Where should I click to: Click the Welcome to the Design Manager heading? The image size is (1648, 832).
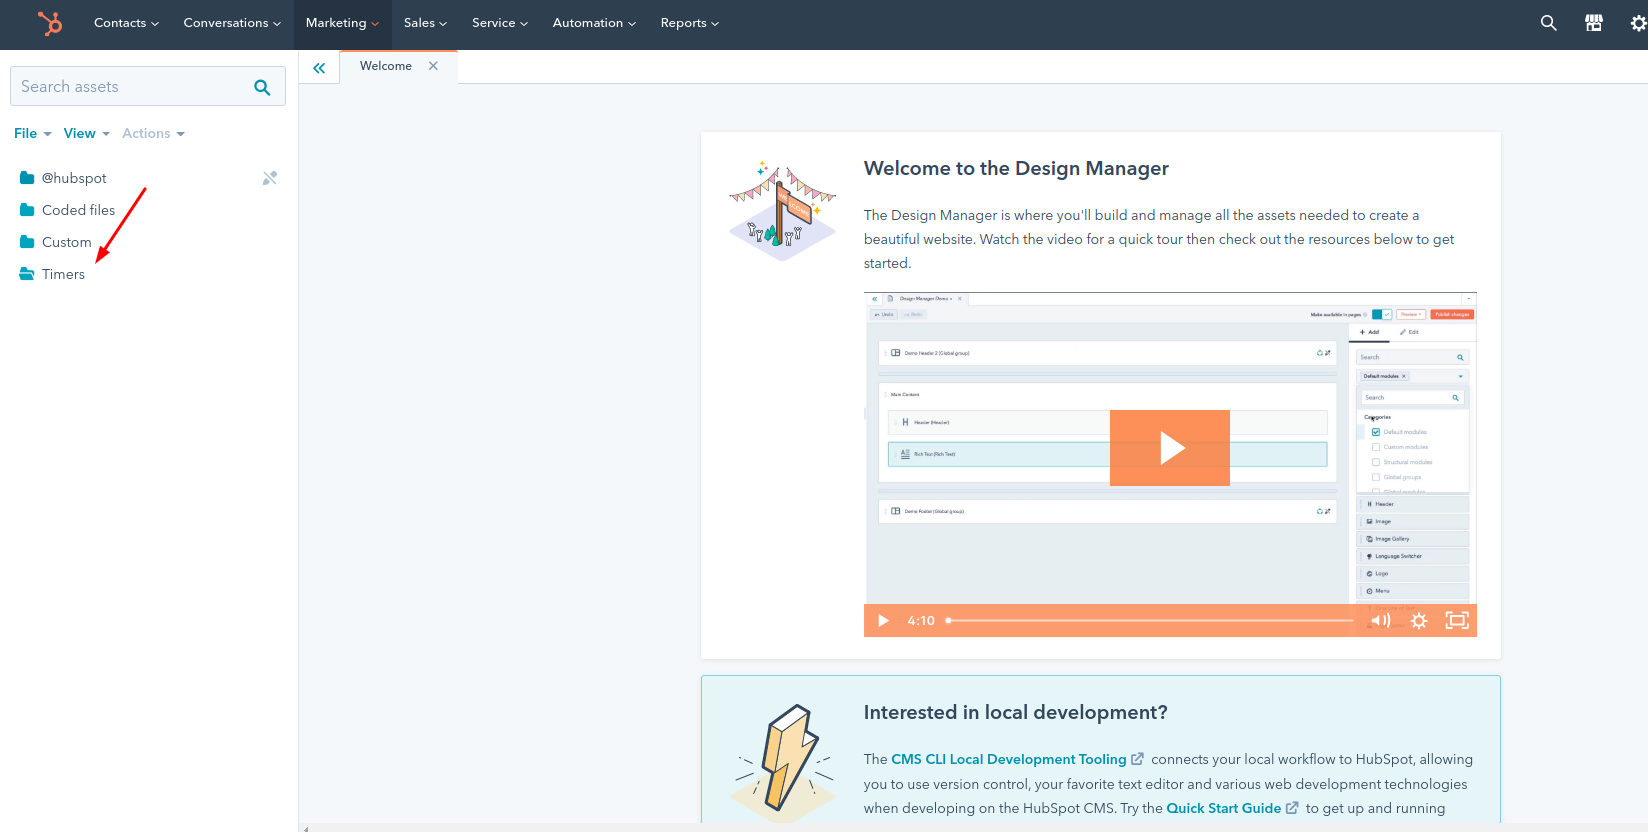coord(1016,168)
